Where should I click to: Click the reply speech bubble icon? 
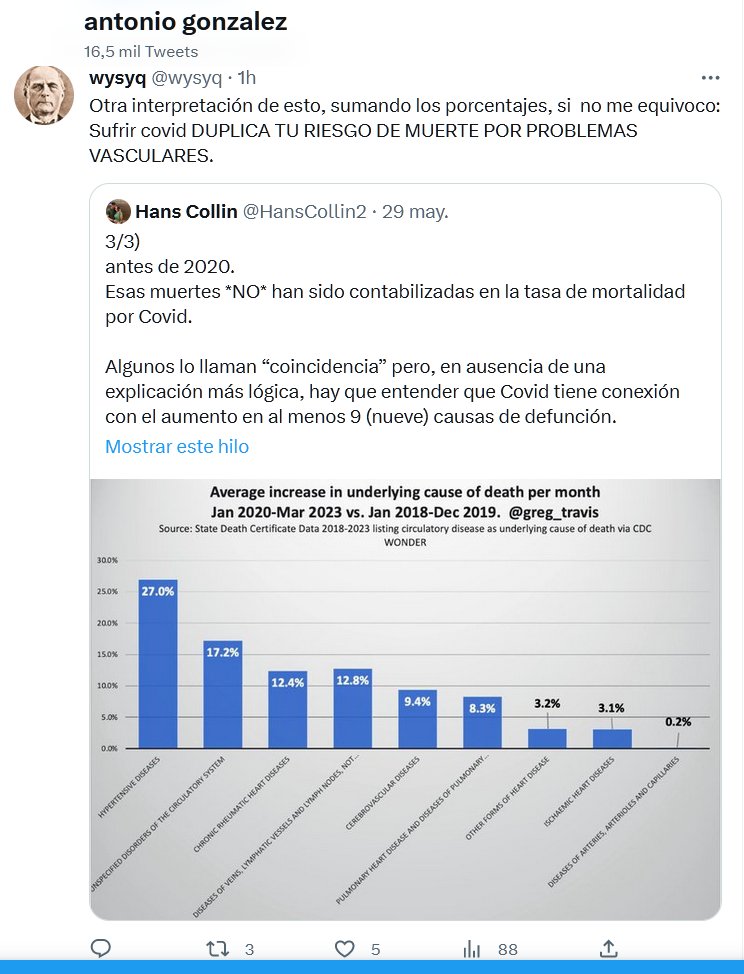click(101, 948)
